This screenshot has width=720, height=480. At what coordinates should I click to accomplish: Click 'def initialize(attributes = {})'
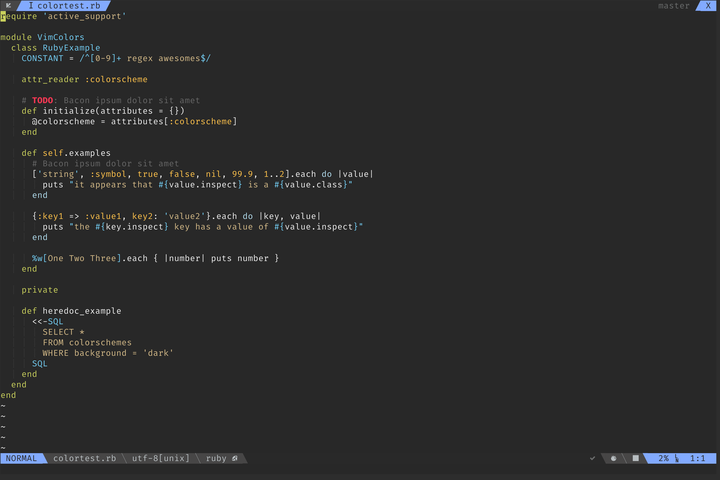point(103,111)
